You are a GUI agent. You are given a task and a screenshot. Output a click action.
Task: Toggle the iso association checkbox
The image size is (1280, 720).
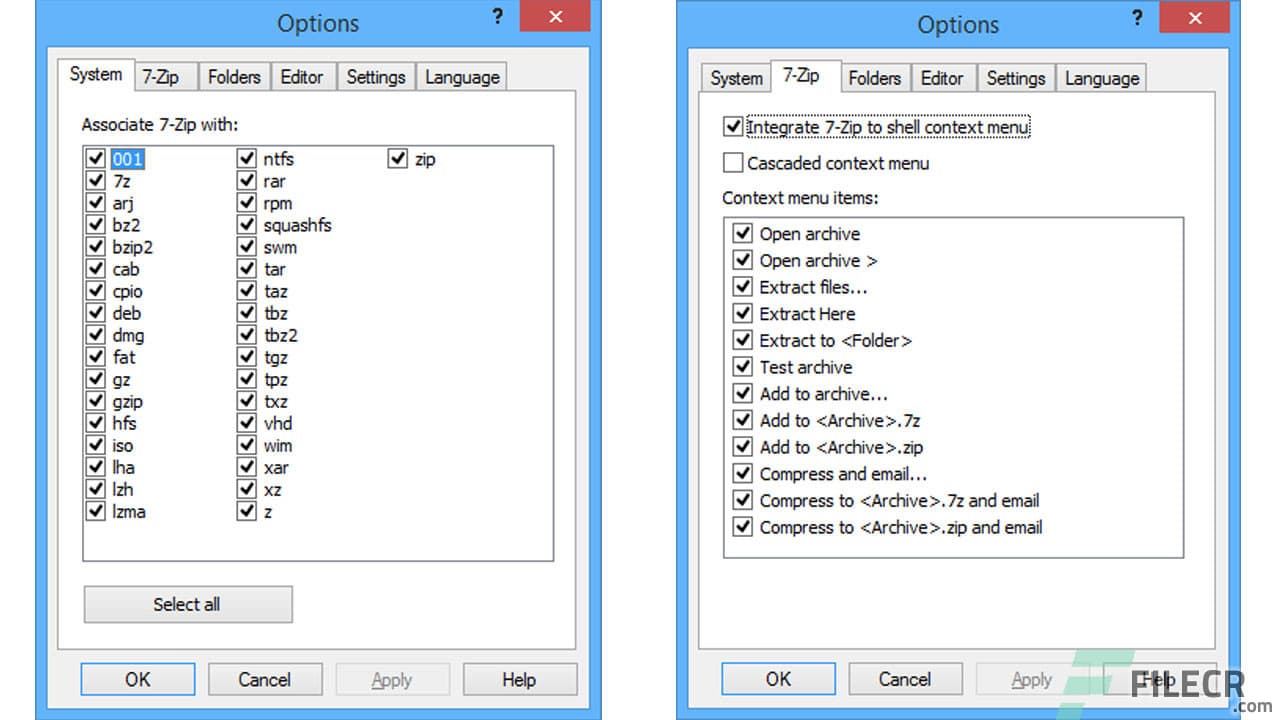tap(96, 445)
